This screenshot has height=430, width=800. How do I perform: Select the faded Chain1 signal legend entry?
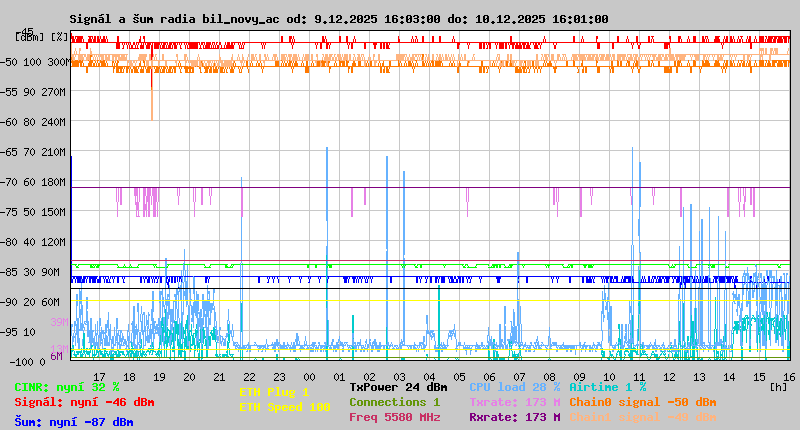click(x=642, y=417)
